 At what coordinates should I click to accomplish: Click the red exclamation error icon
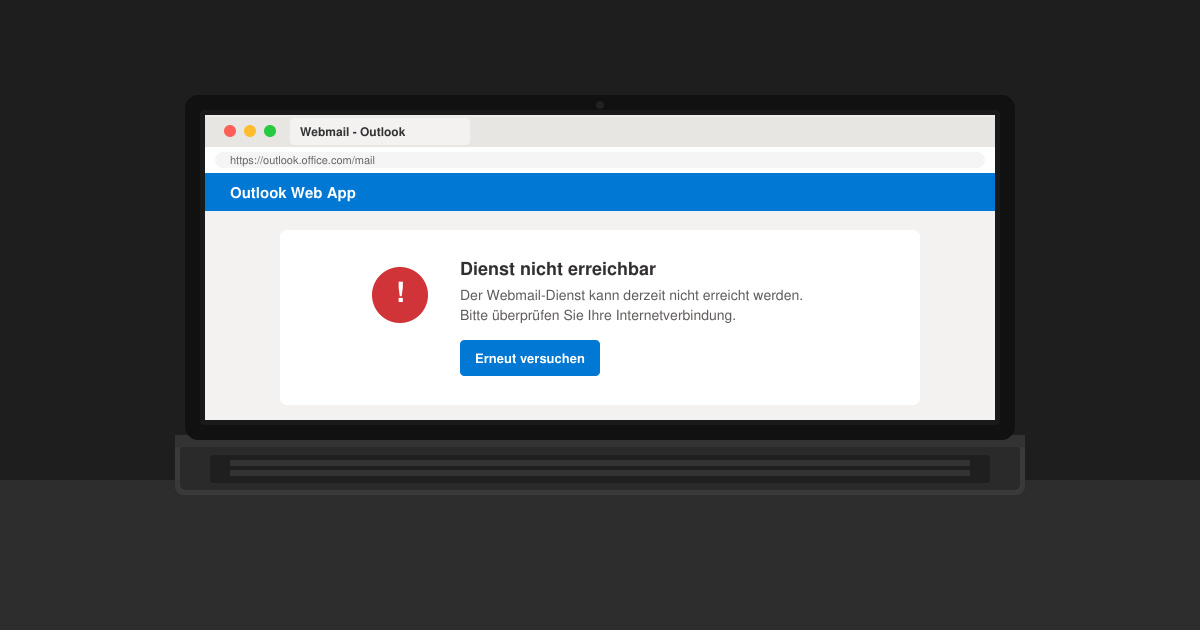(x=400, y=295)
